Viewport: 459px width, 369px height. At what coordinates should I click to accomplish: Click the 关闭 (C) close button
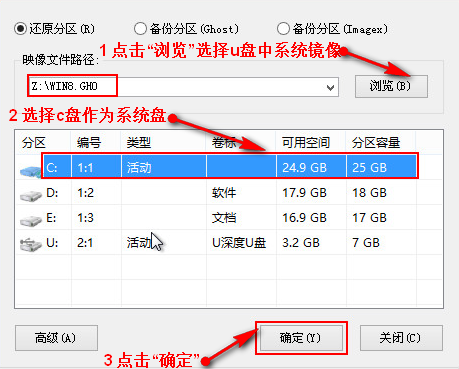(x=401, y=338)
